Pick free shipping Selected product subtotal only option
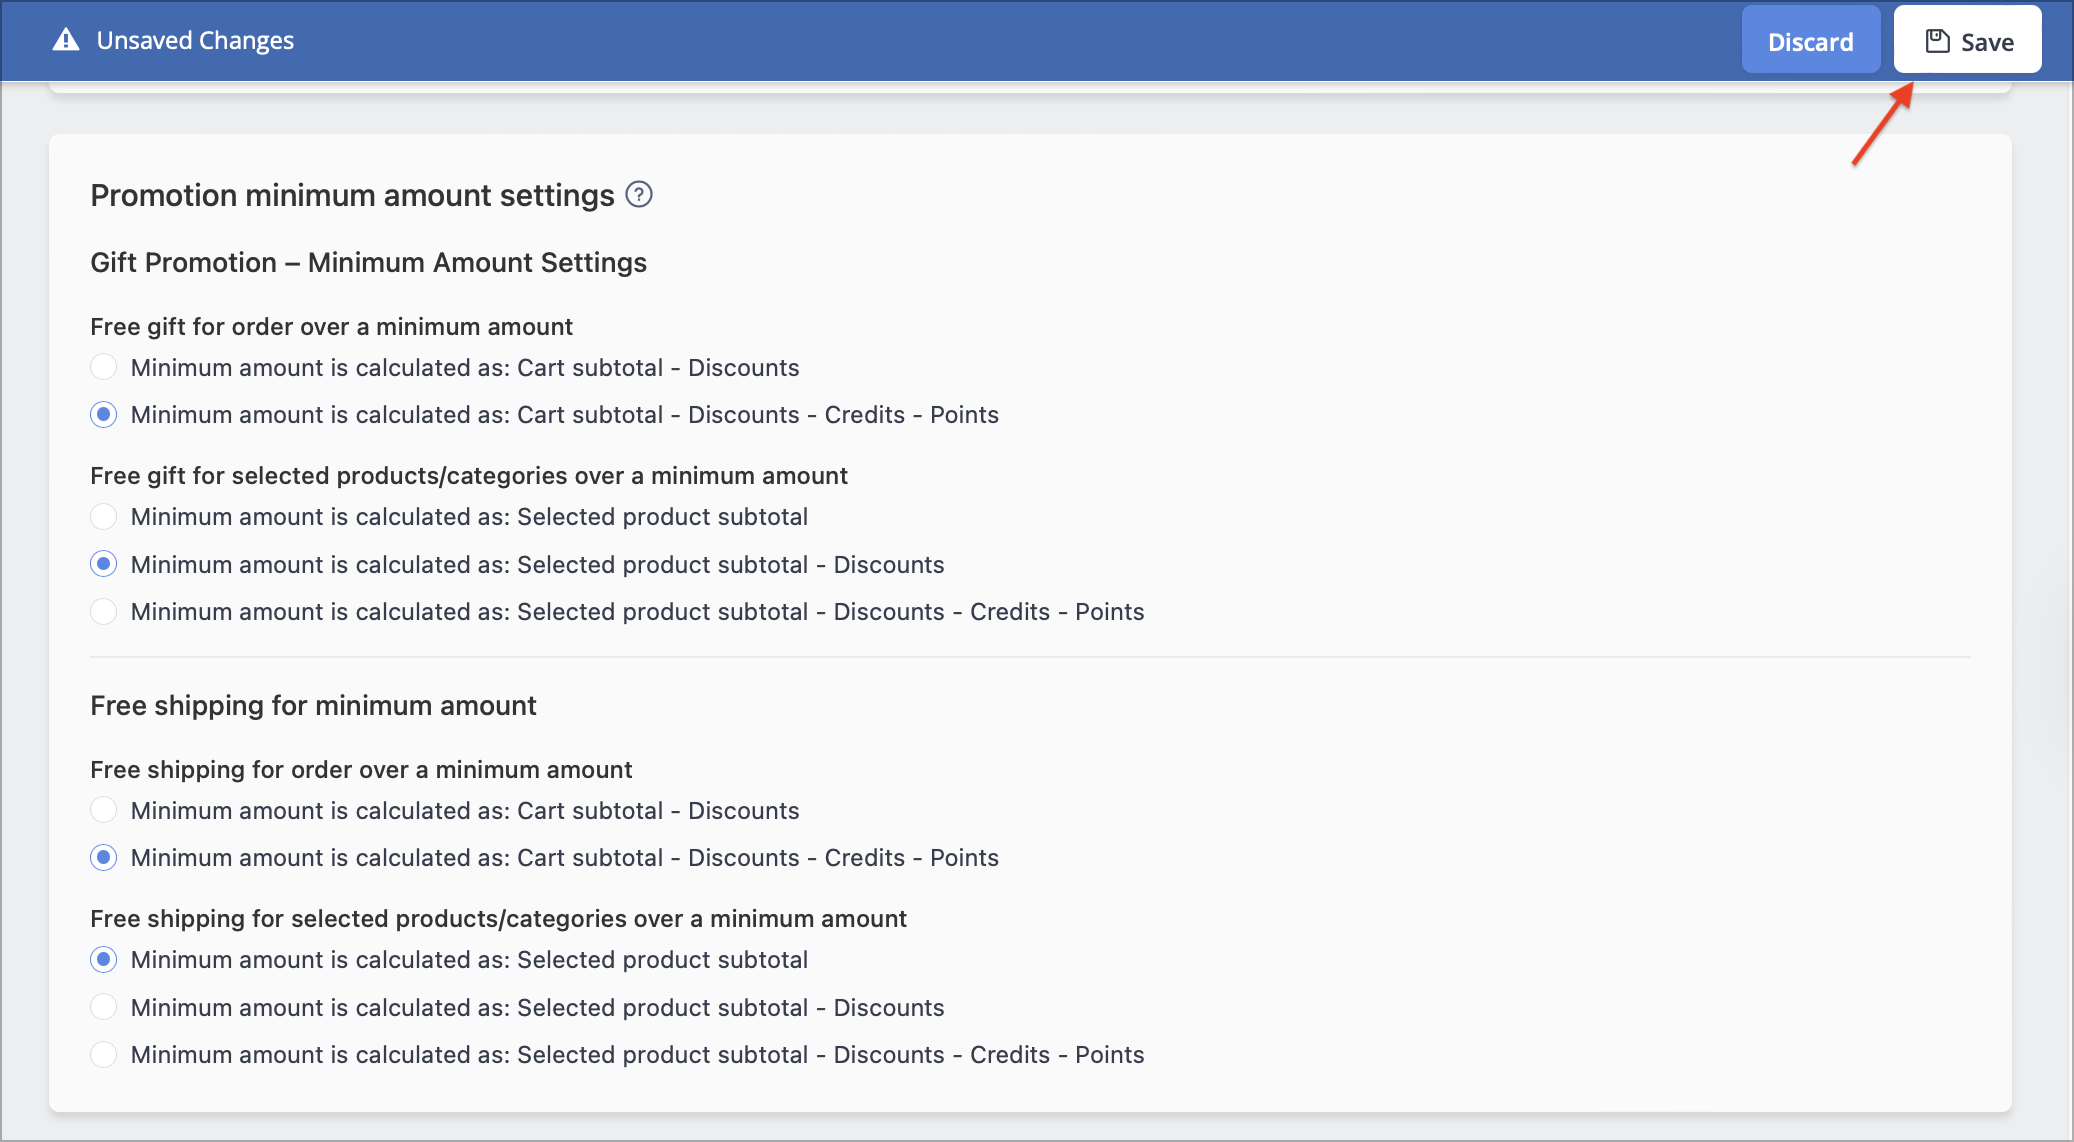The height and width of the screenshot is (1142, 2074). [104, 959]
